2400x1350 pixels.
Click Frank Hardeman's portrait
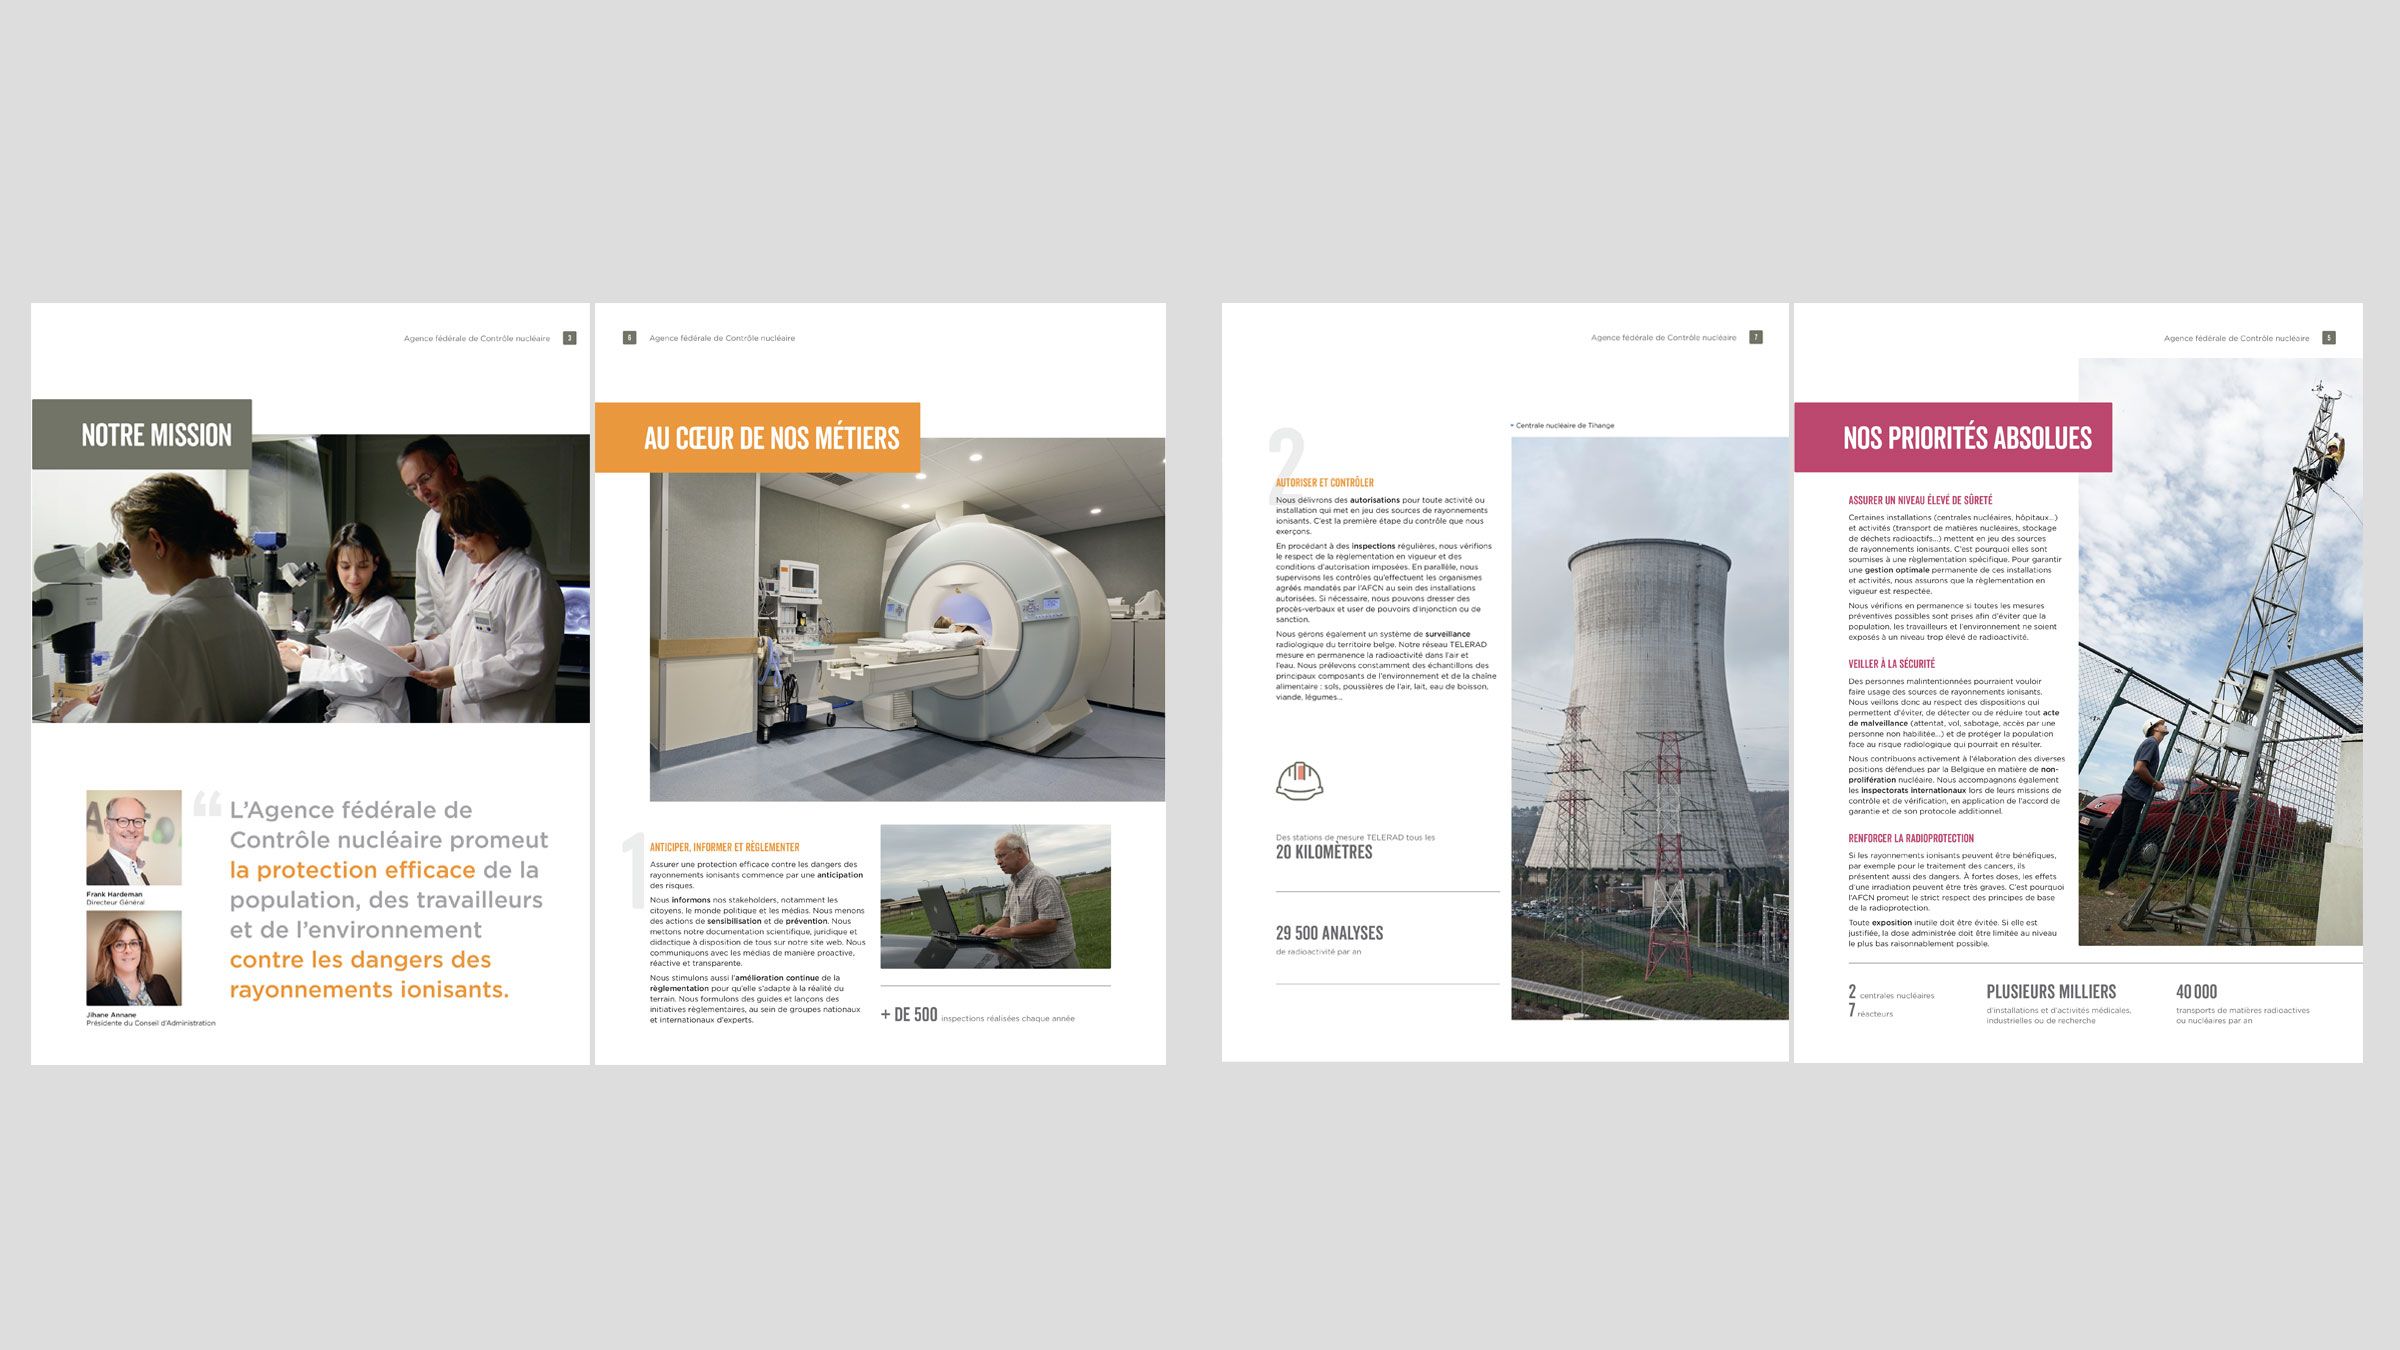[x=134, y=838]
